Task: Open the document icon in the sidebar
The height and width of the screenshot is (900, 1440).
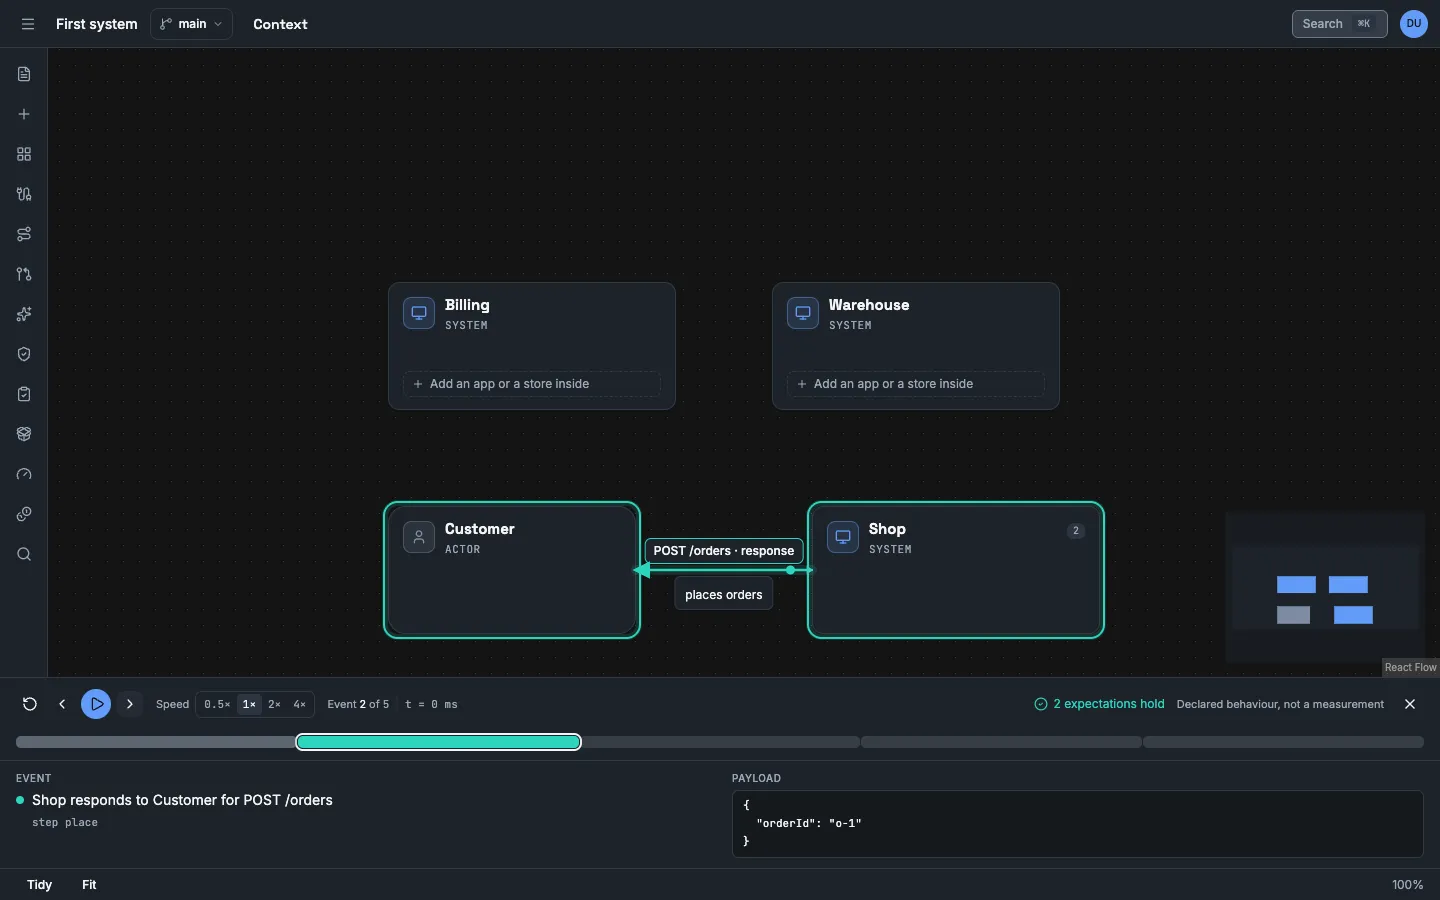Action: pyautogui.click(x=24, y=74)
